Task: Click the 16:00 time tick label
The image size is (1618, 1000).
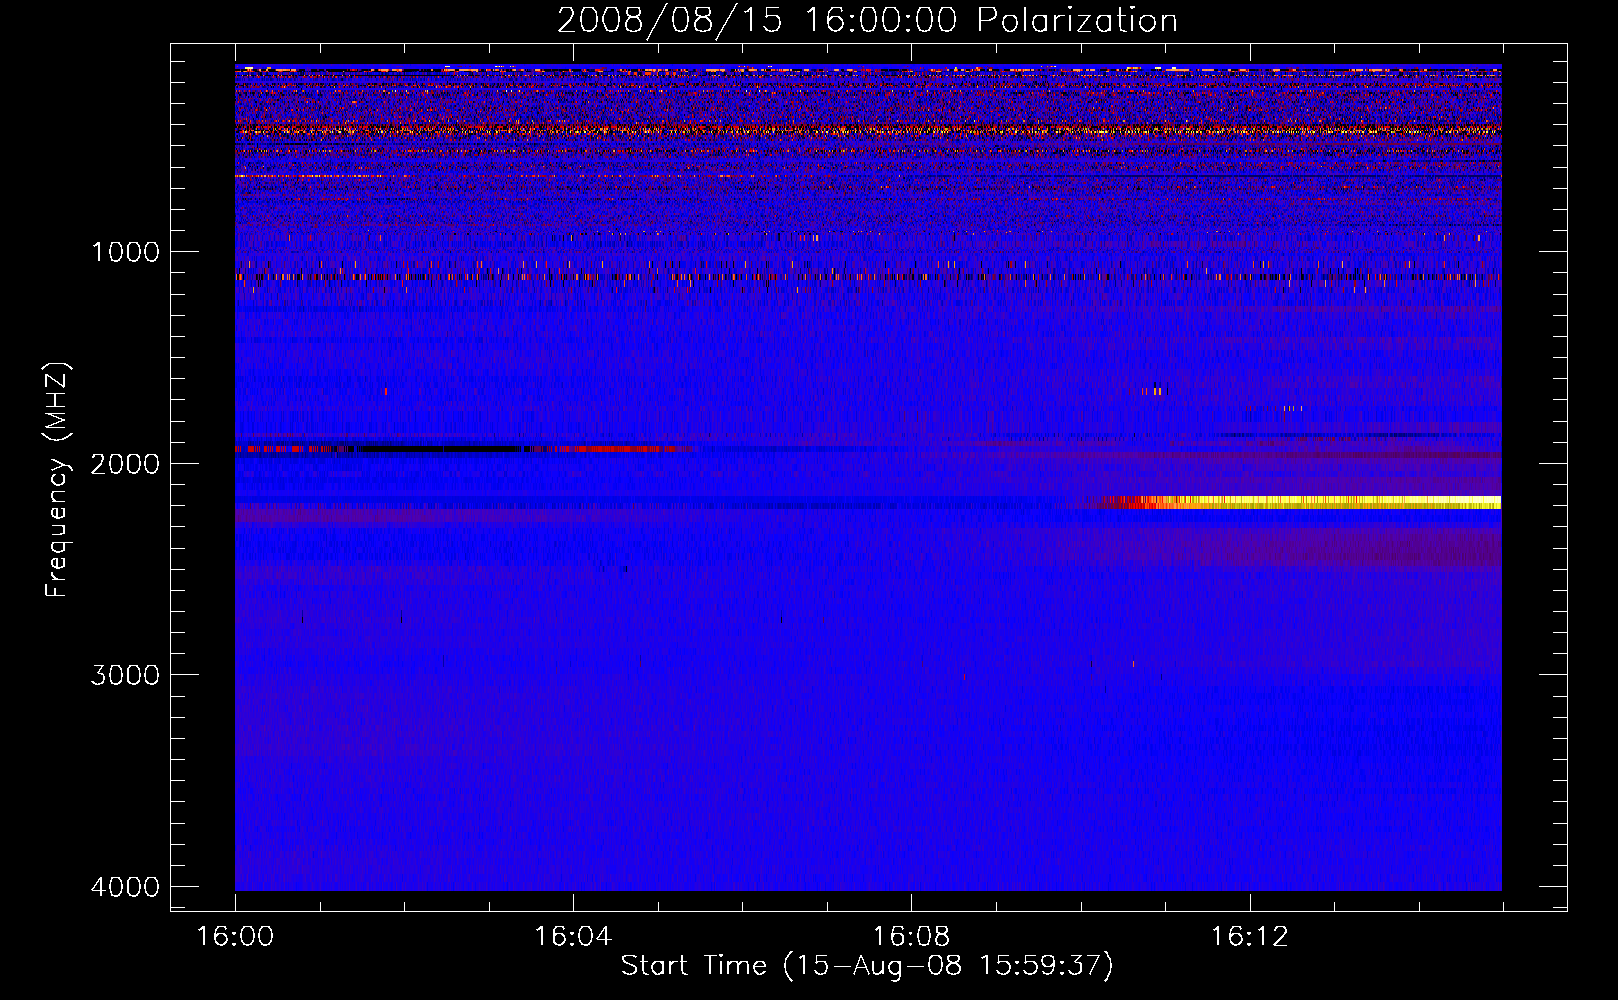Action: (235, 937)
